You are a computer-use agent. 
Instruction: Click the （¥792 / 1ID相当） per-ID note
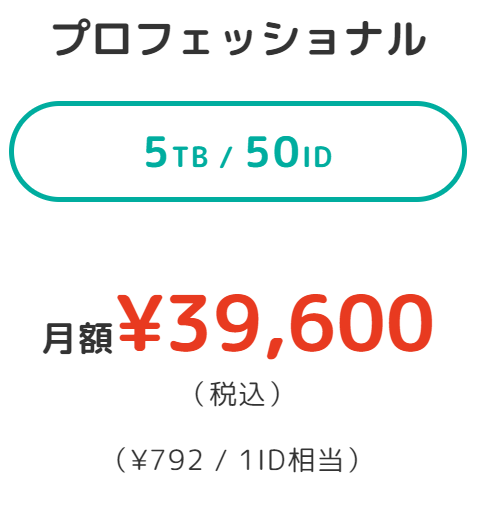coord(238,460)
